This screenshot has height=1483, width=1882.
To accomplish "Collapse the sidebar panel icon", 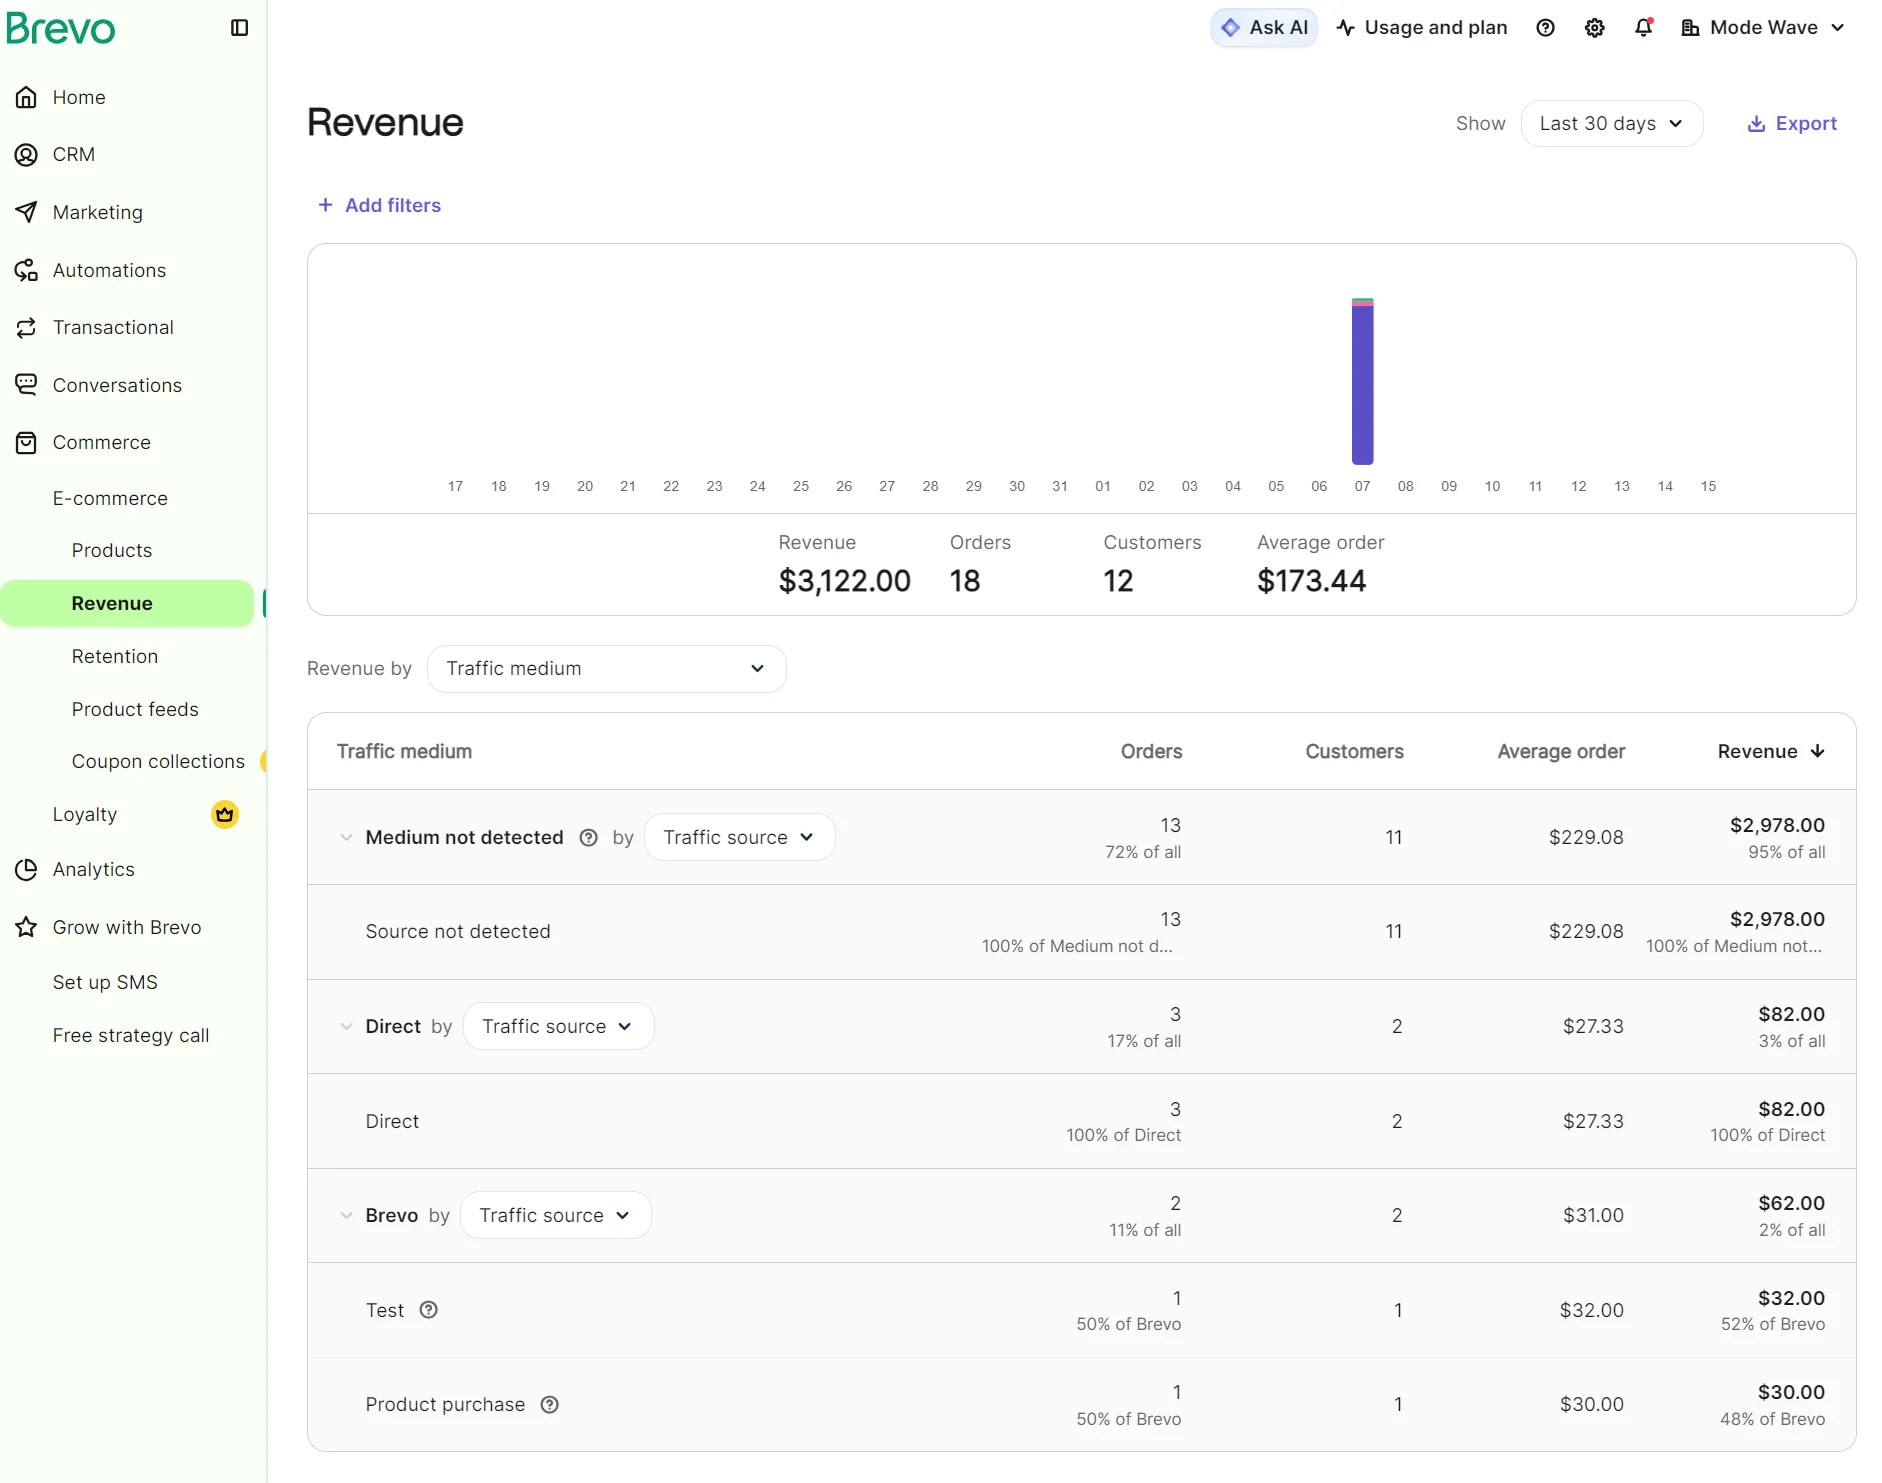I will click(x=240, y=28).
